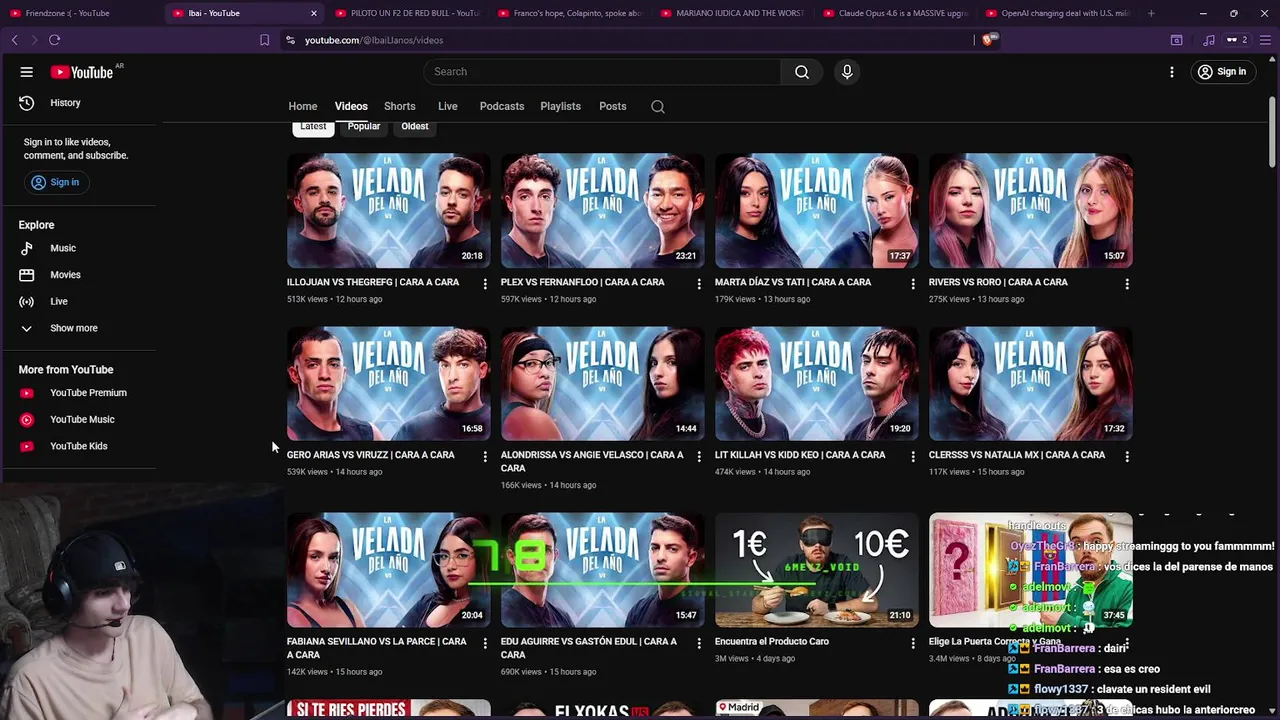Reload the page with browser refresh
Screen dimensions: 1280x720
(x=54, y=40)
